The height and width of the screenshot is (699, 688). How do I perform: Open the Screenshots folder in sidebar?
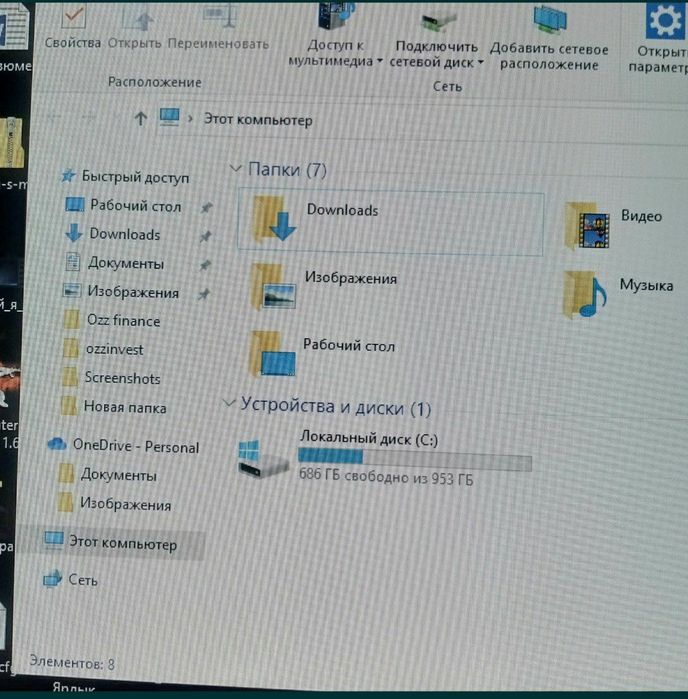122,378
